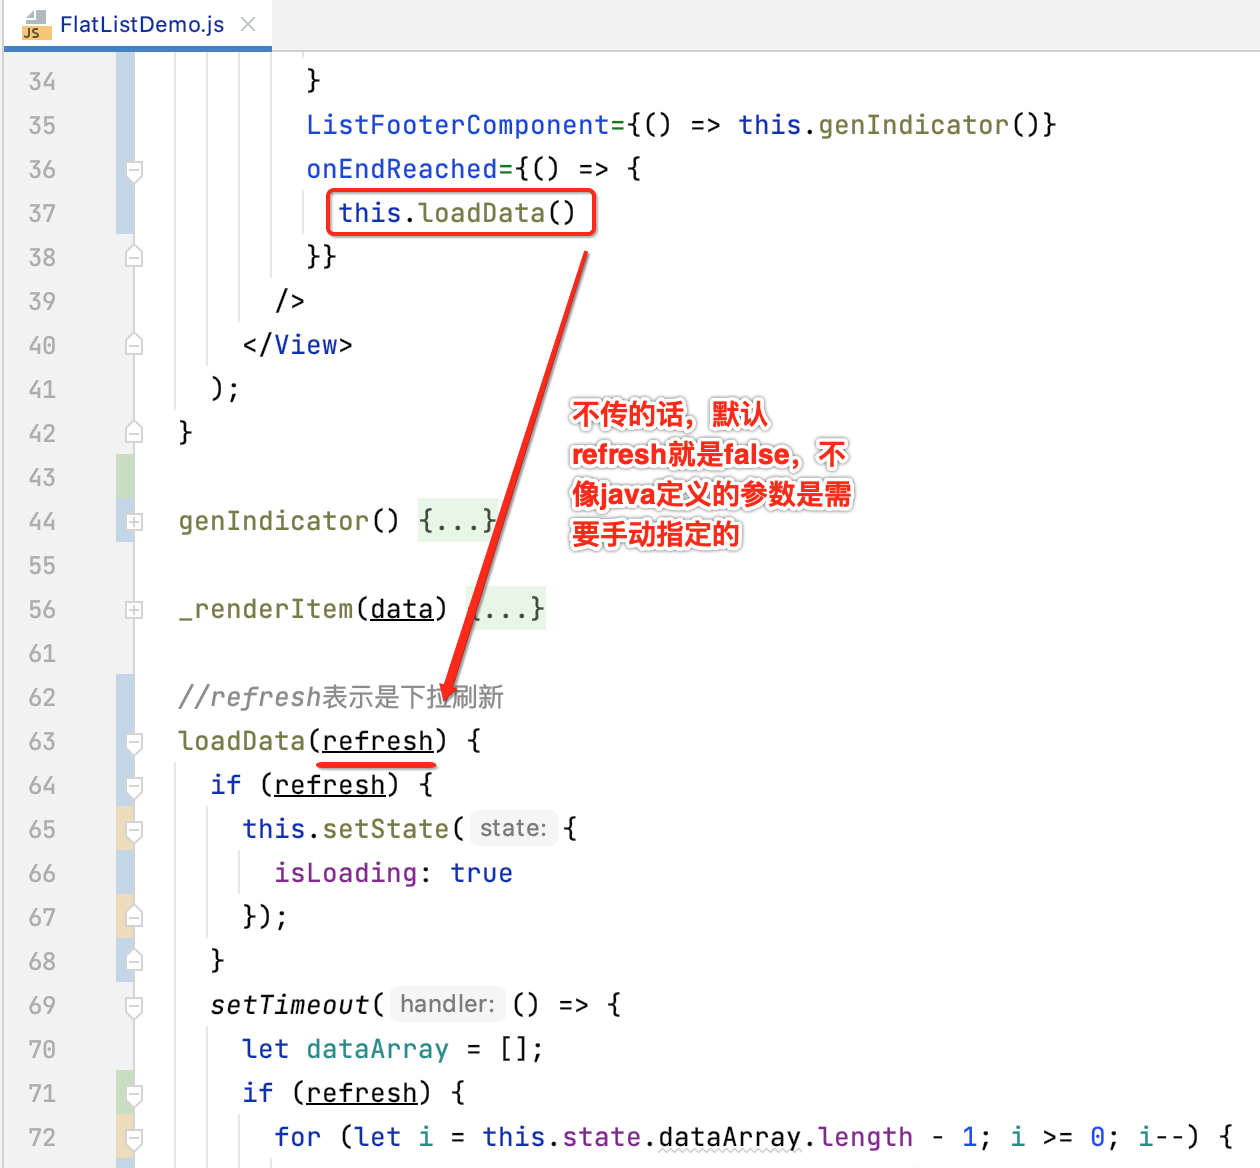Click 'refresh' in the if condition on line 71
Viewport: 1260px width, 1168px height.
362,1093
